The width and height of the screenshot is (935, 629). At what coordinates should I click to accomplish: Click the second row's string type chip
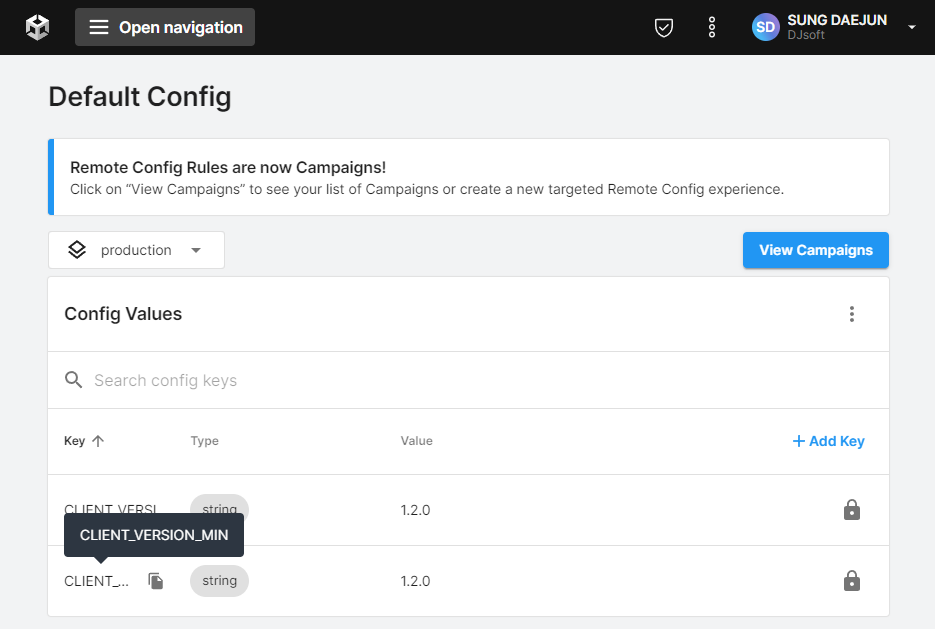(219, 581)
